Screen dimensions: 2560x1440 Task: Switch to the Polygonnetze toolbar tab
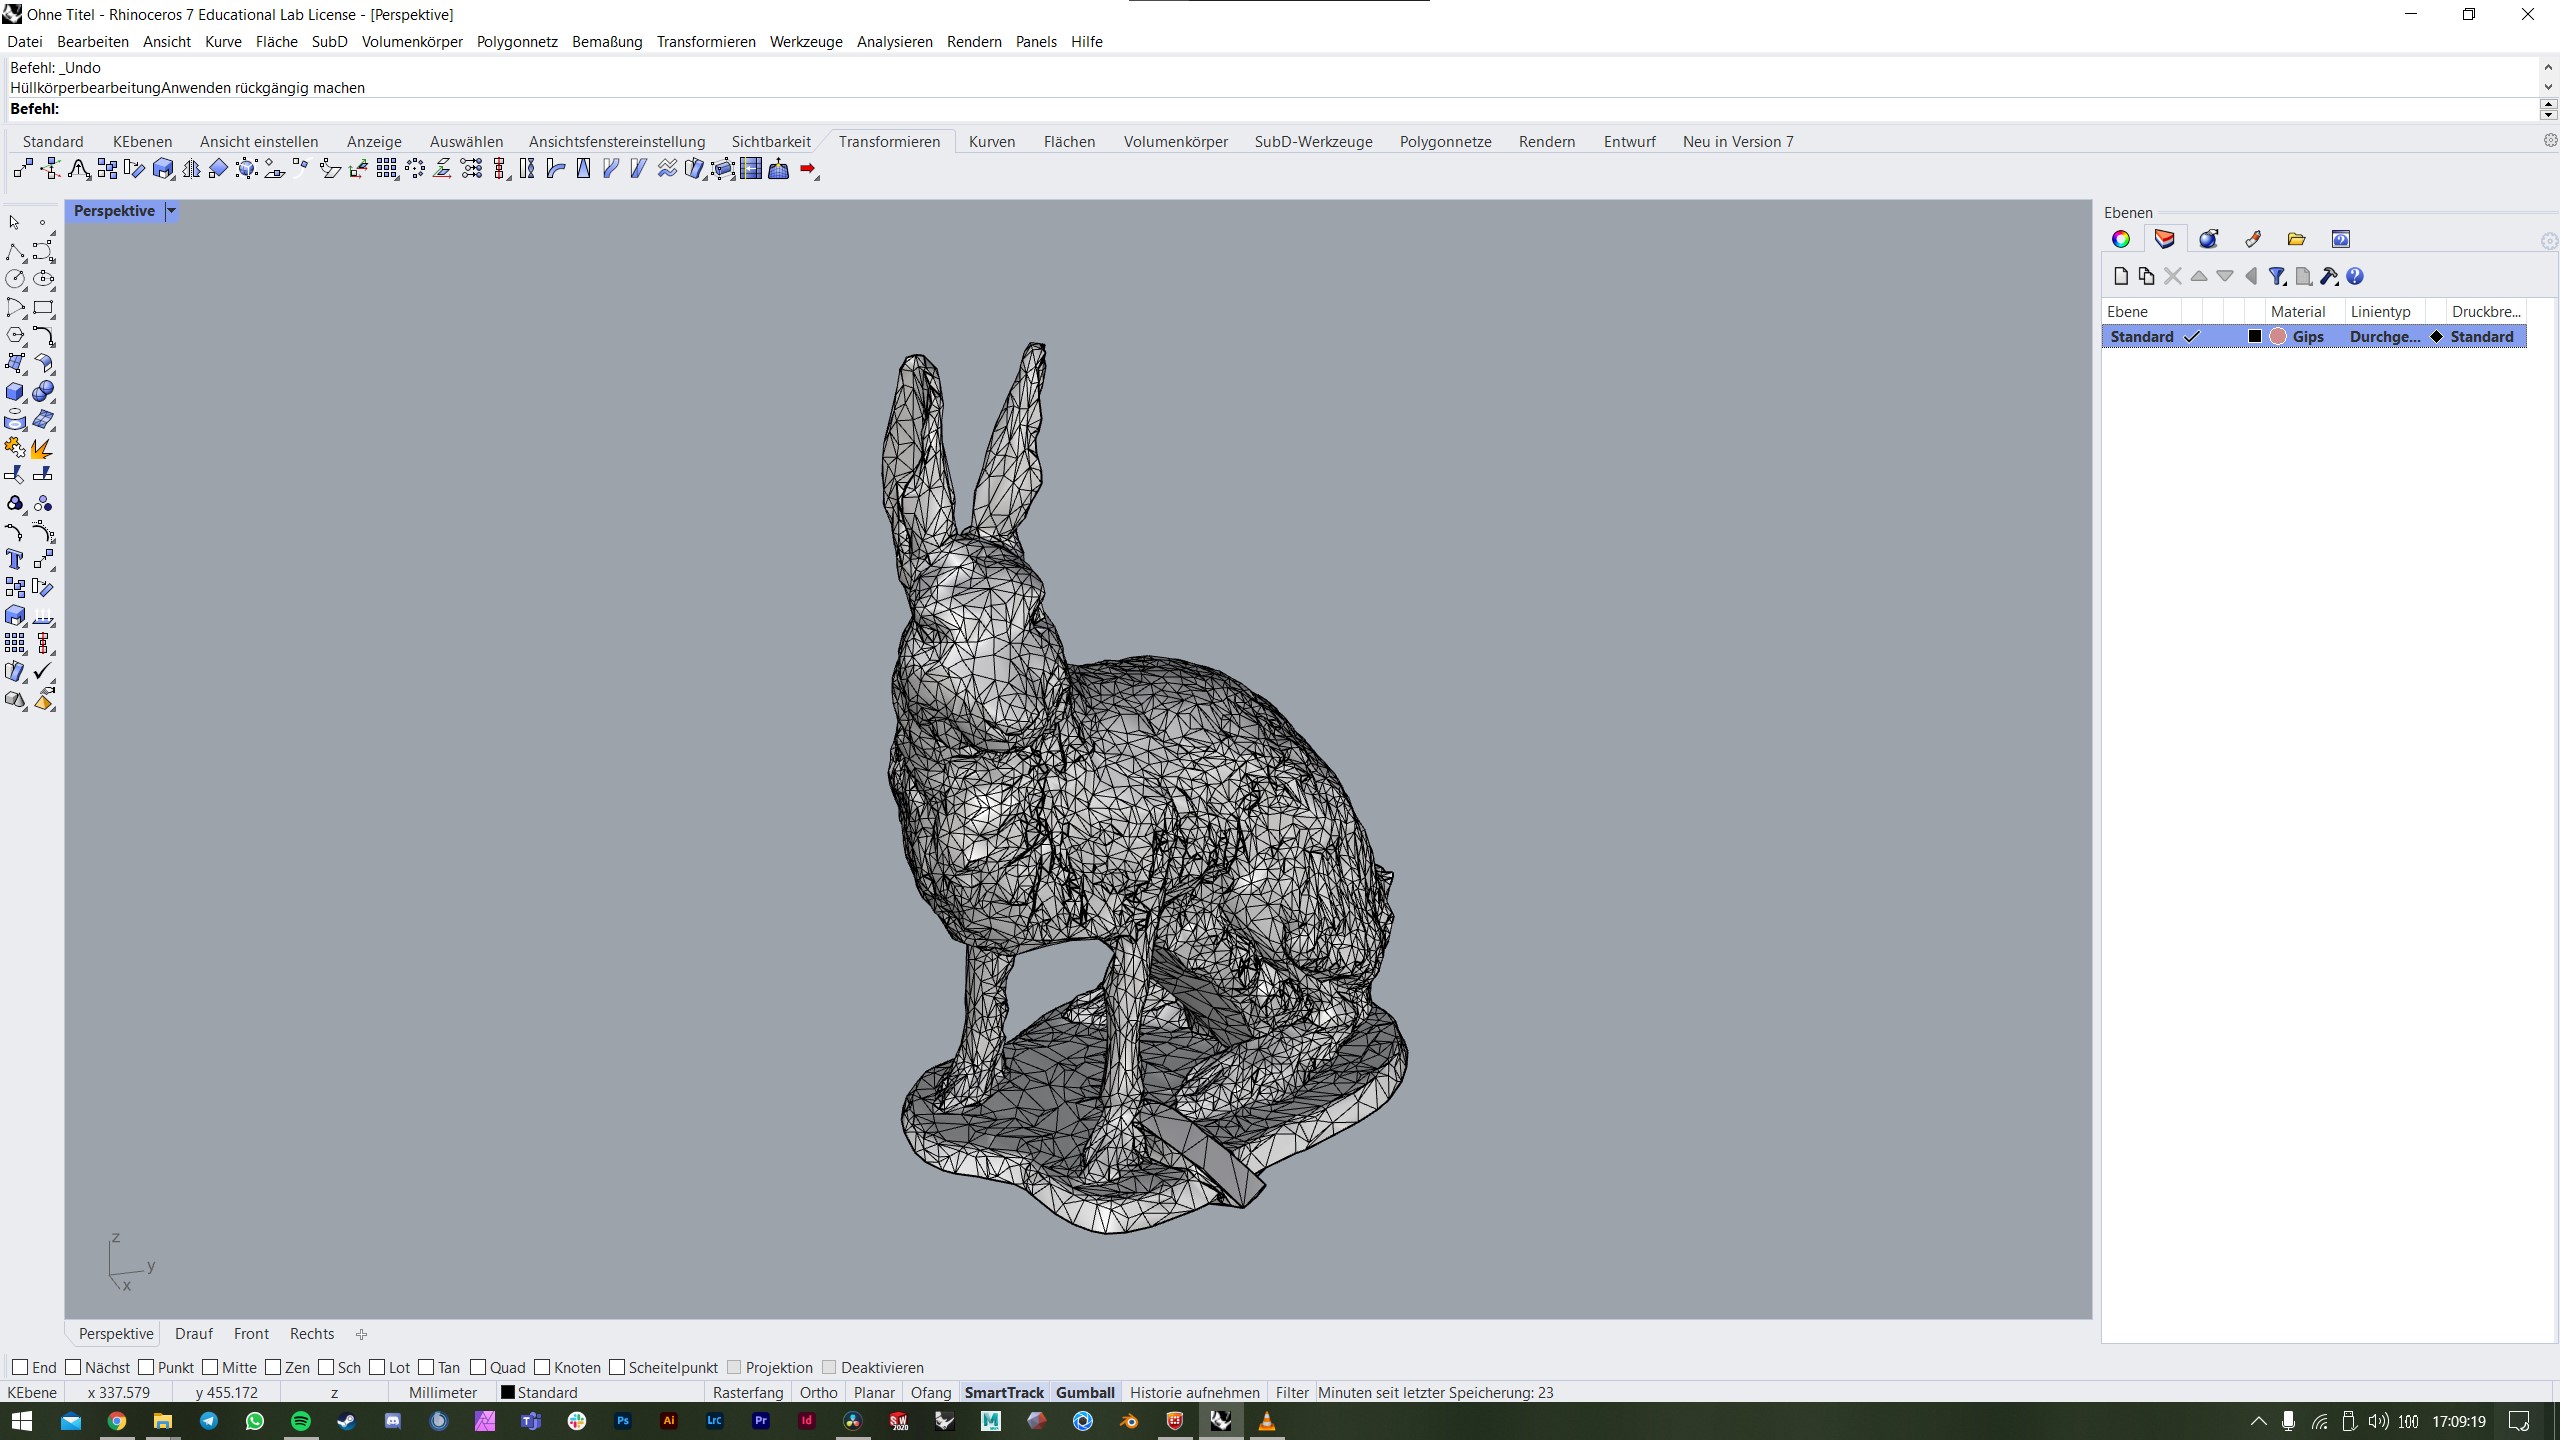tap(1445, 142)
